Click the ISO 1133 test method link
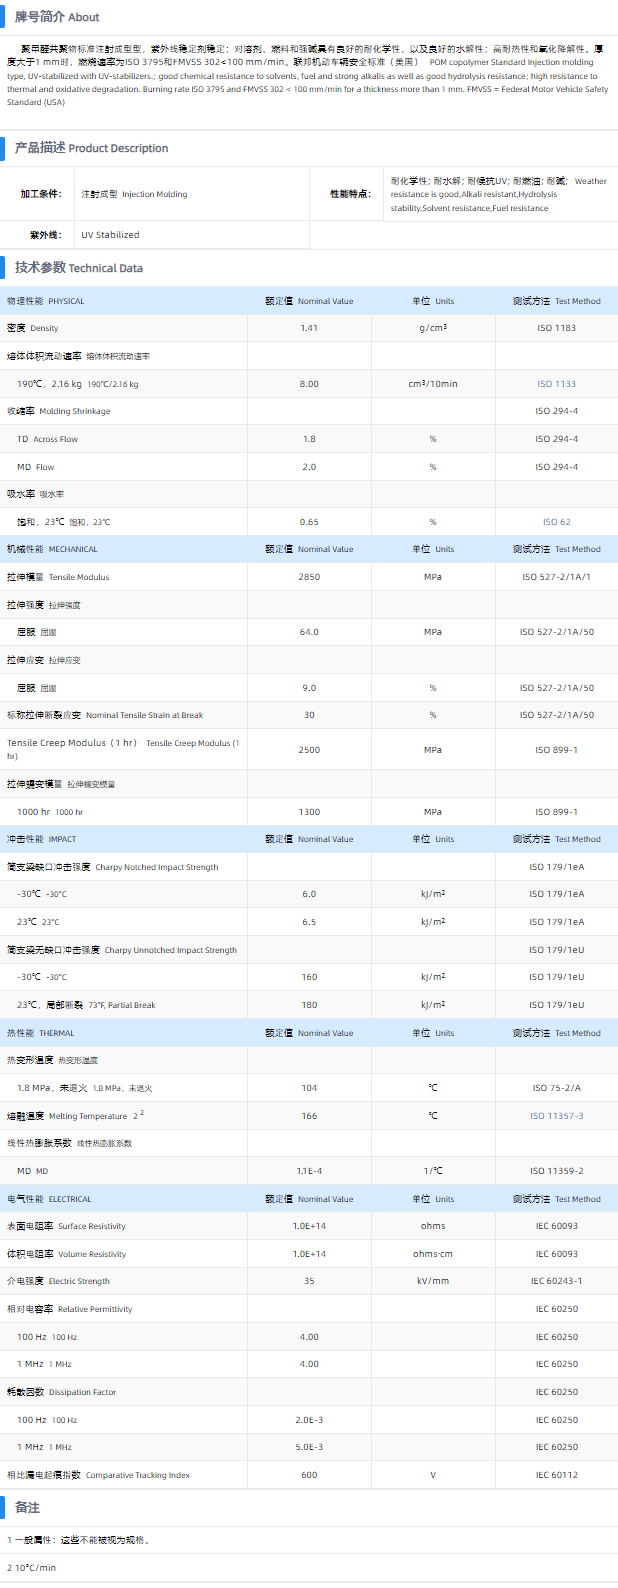Screen dimensions: 618x1588 click(x=556, y=384)
